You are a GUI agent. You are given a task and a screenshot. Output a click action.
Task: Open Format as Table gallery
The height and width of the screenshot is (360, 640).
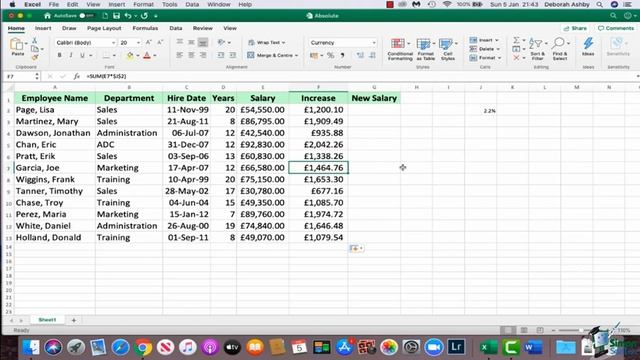point(425,49)
